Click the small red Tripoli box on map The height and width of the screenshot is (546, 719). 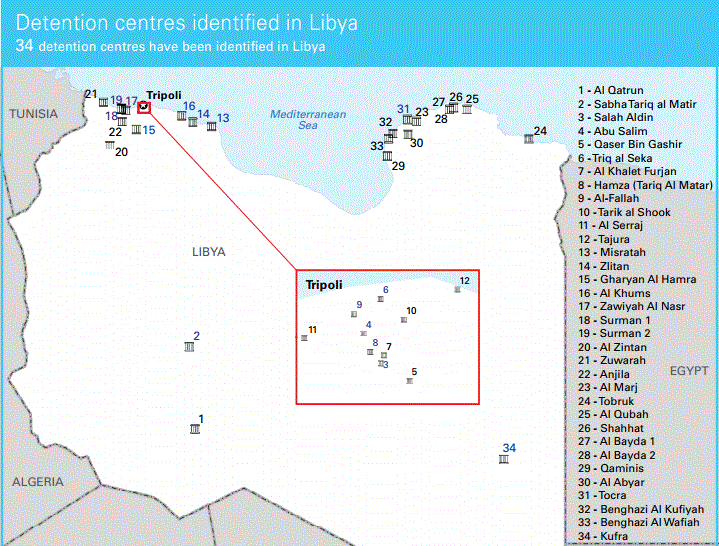point(144,107)
